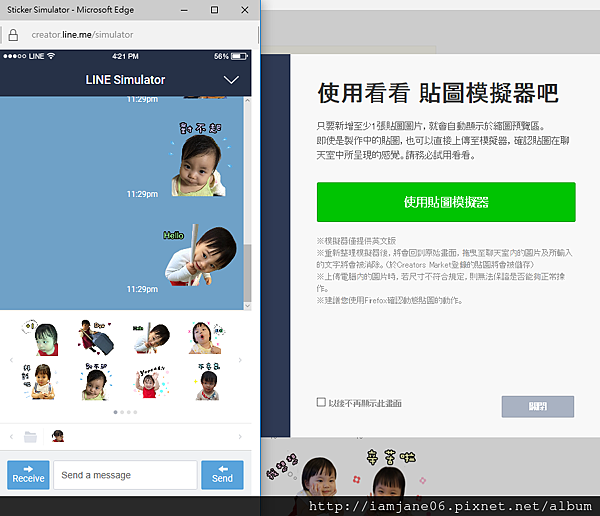Click the green 使用貼圖模擬器 button
Viewport: 600px width, 516px height.
(446, 202)
